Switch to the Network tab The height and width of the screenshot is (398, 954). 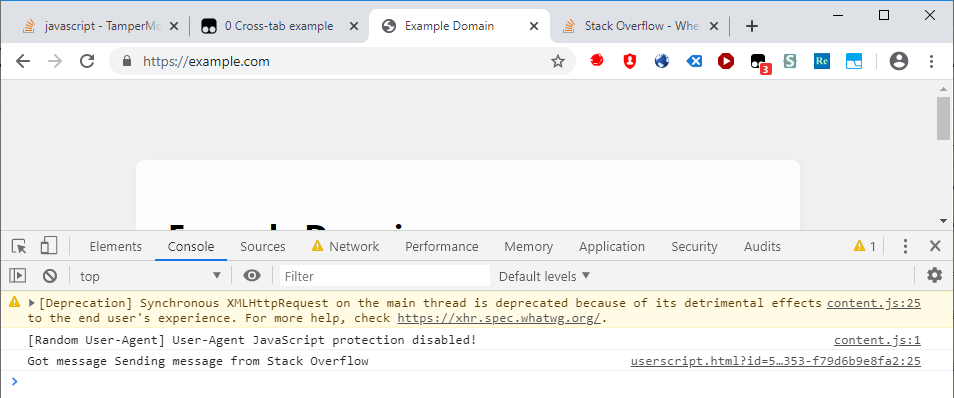pyautogui.click(x=345, y=246)
